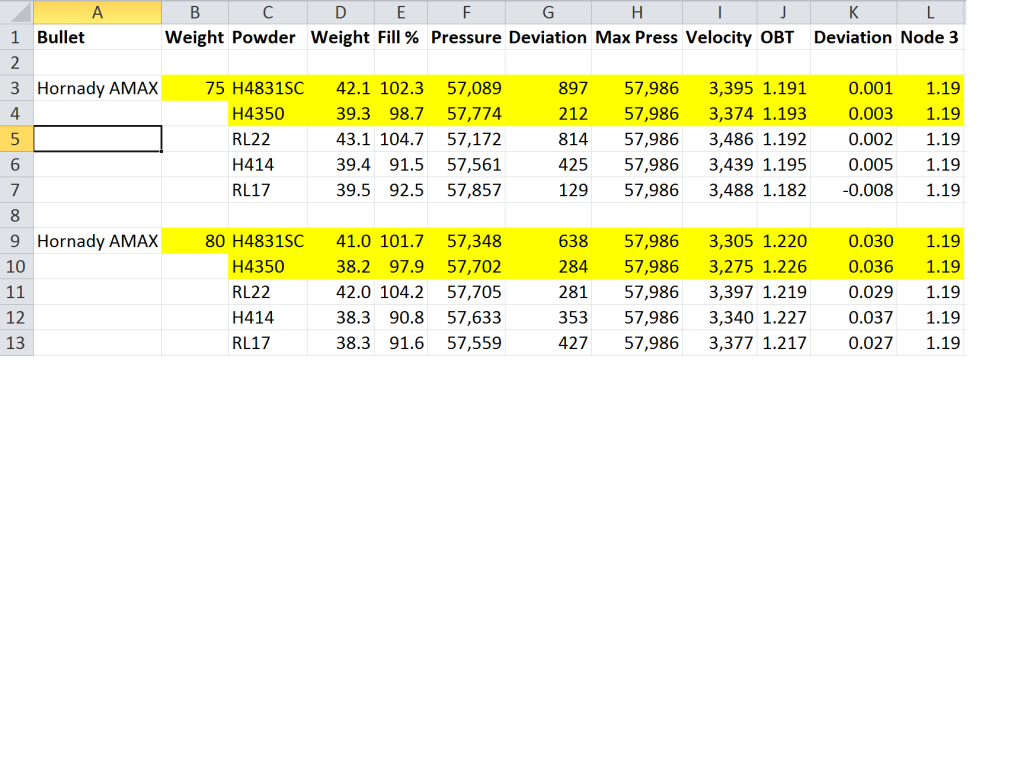Select column A by its header

coord(97,12)
